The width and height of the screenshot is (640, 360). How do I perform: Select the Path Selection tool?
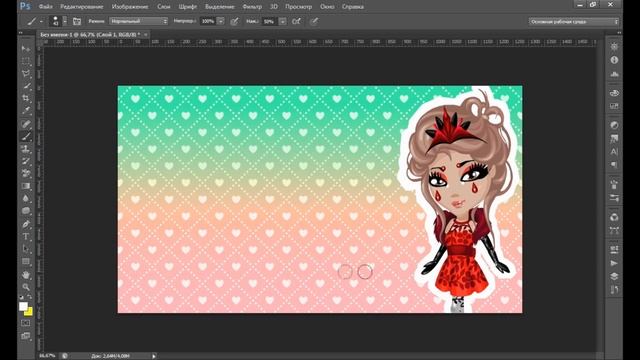[26, 249]
